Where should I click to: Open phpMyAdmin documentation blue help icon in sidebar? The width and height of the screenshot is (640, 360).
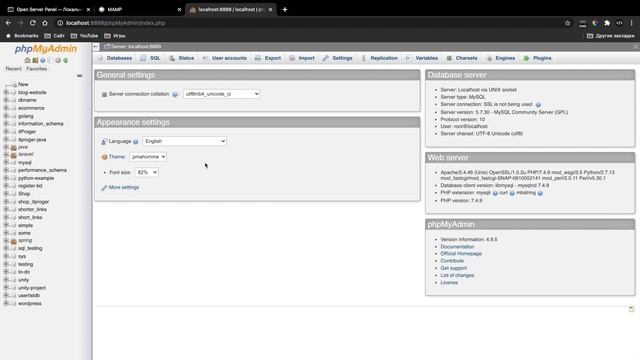[x=42, y=60]
